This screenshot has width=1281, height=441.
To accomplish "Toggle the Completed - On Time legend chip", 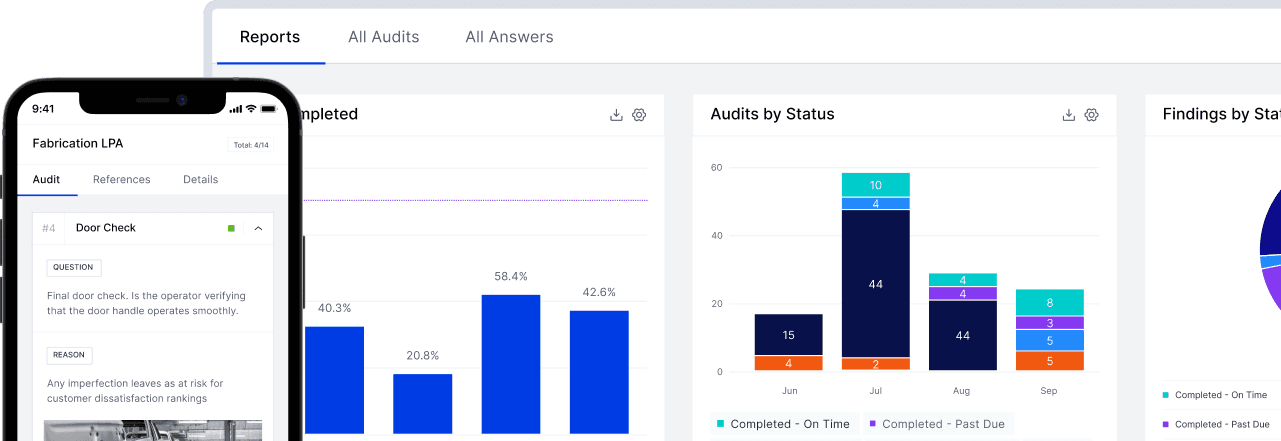I will [783, 424].
